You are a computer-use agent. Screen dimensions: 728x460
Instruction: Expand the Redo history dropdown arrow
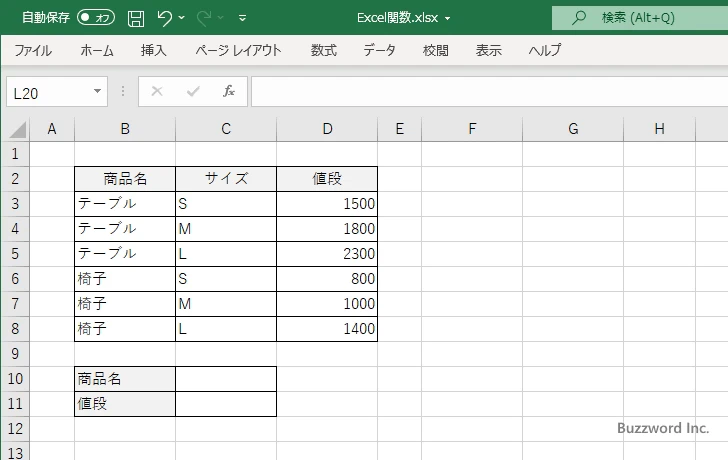(x=221, y=18)
